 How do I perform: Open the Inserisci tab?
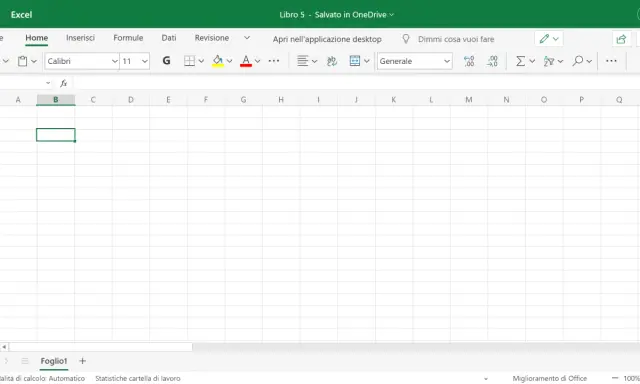pos(80,38)
